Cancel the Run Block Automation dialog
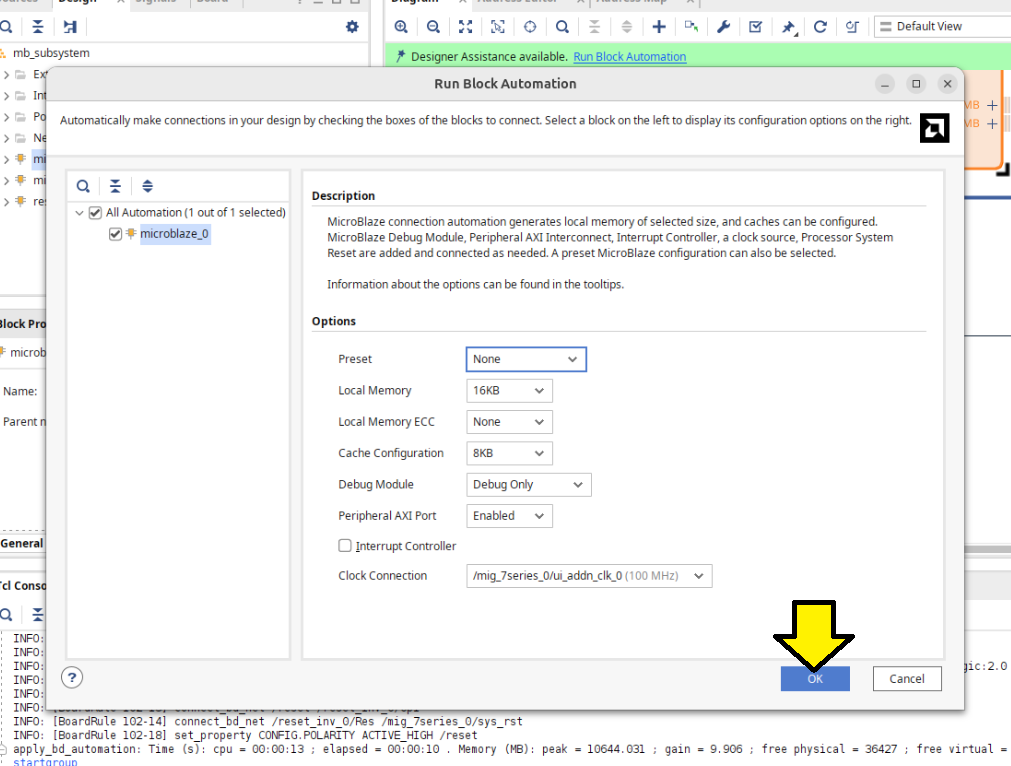This screenshot has height=766, width=1011. coord(906,678)
